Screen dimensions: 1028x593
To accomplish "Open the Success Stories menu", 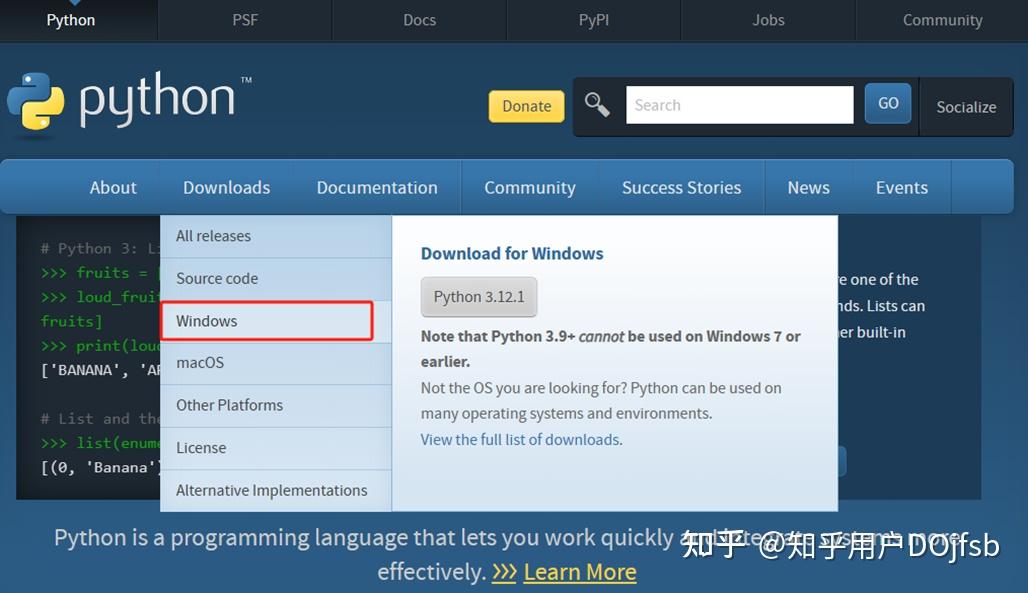I will [681, 187].
